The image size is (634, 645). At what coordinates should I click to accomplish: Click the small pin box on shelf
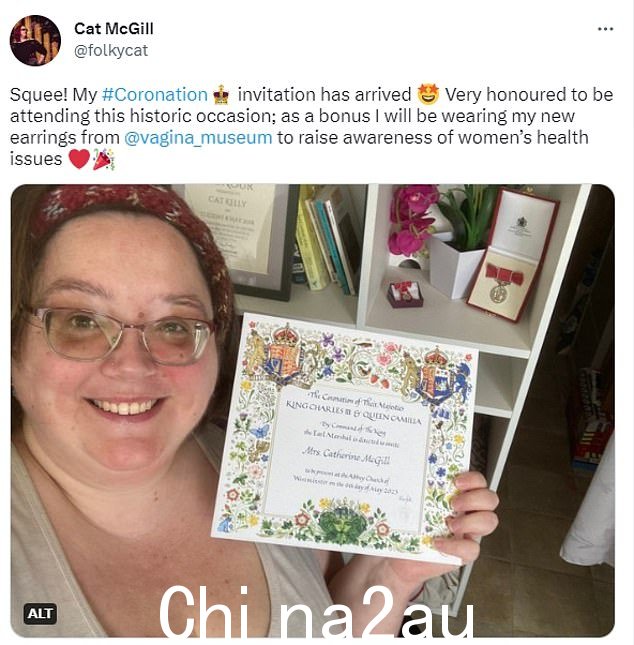[404, 294]
